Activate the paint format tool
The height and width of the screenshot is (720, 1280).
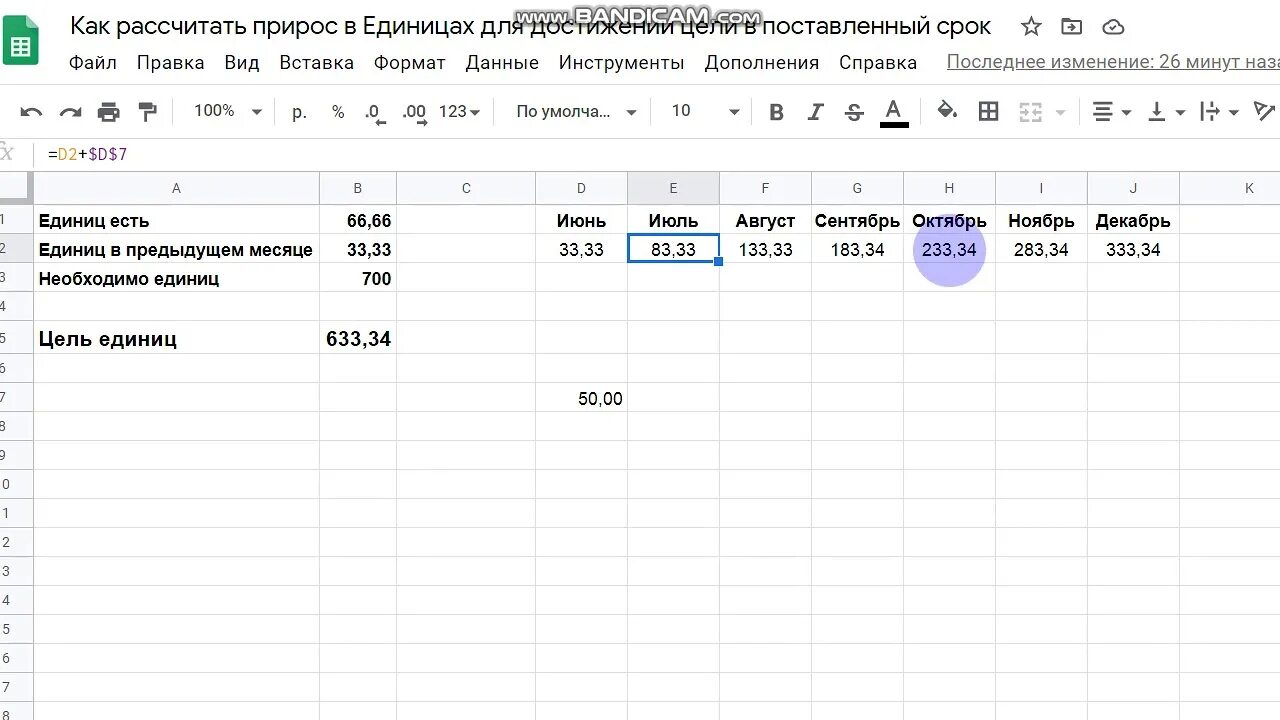(x=148, y=112)
